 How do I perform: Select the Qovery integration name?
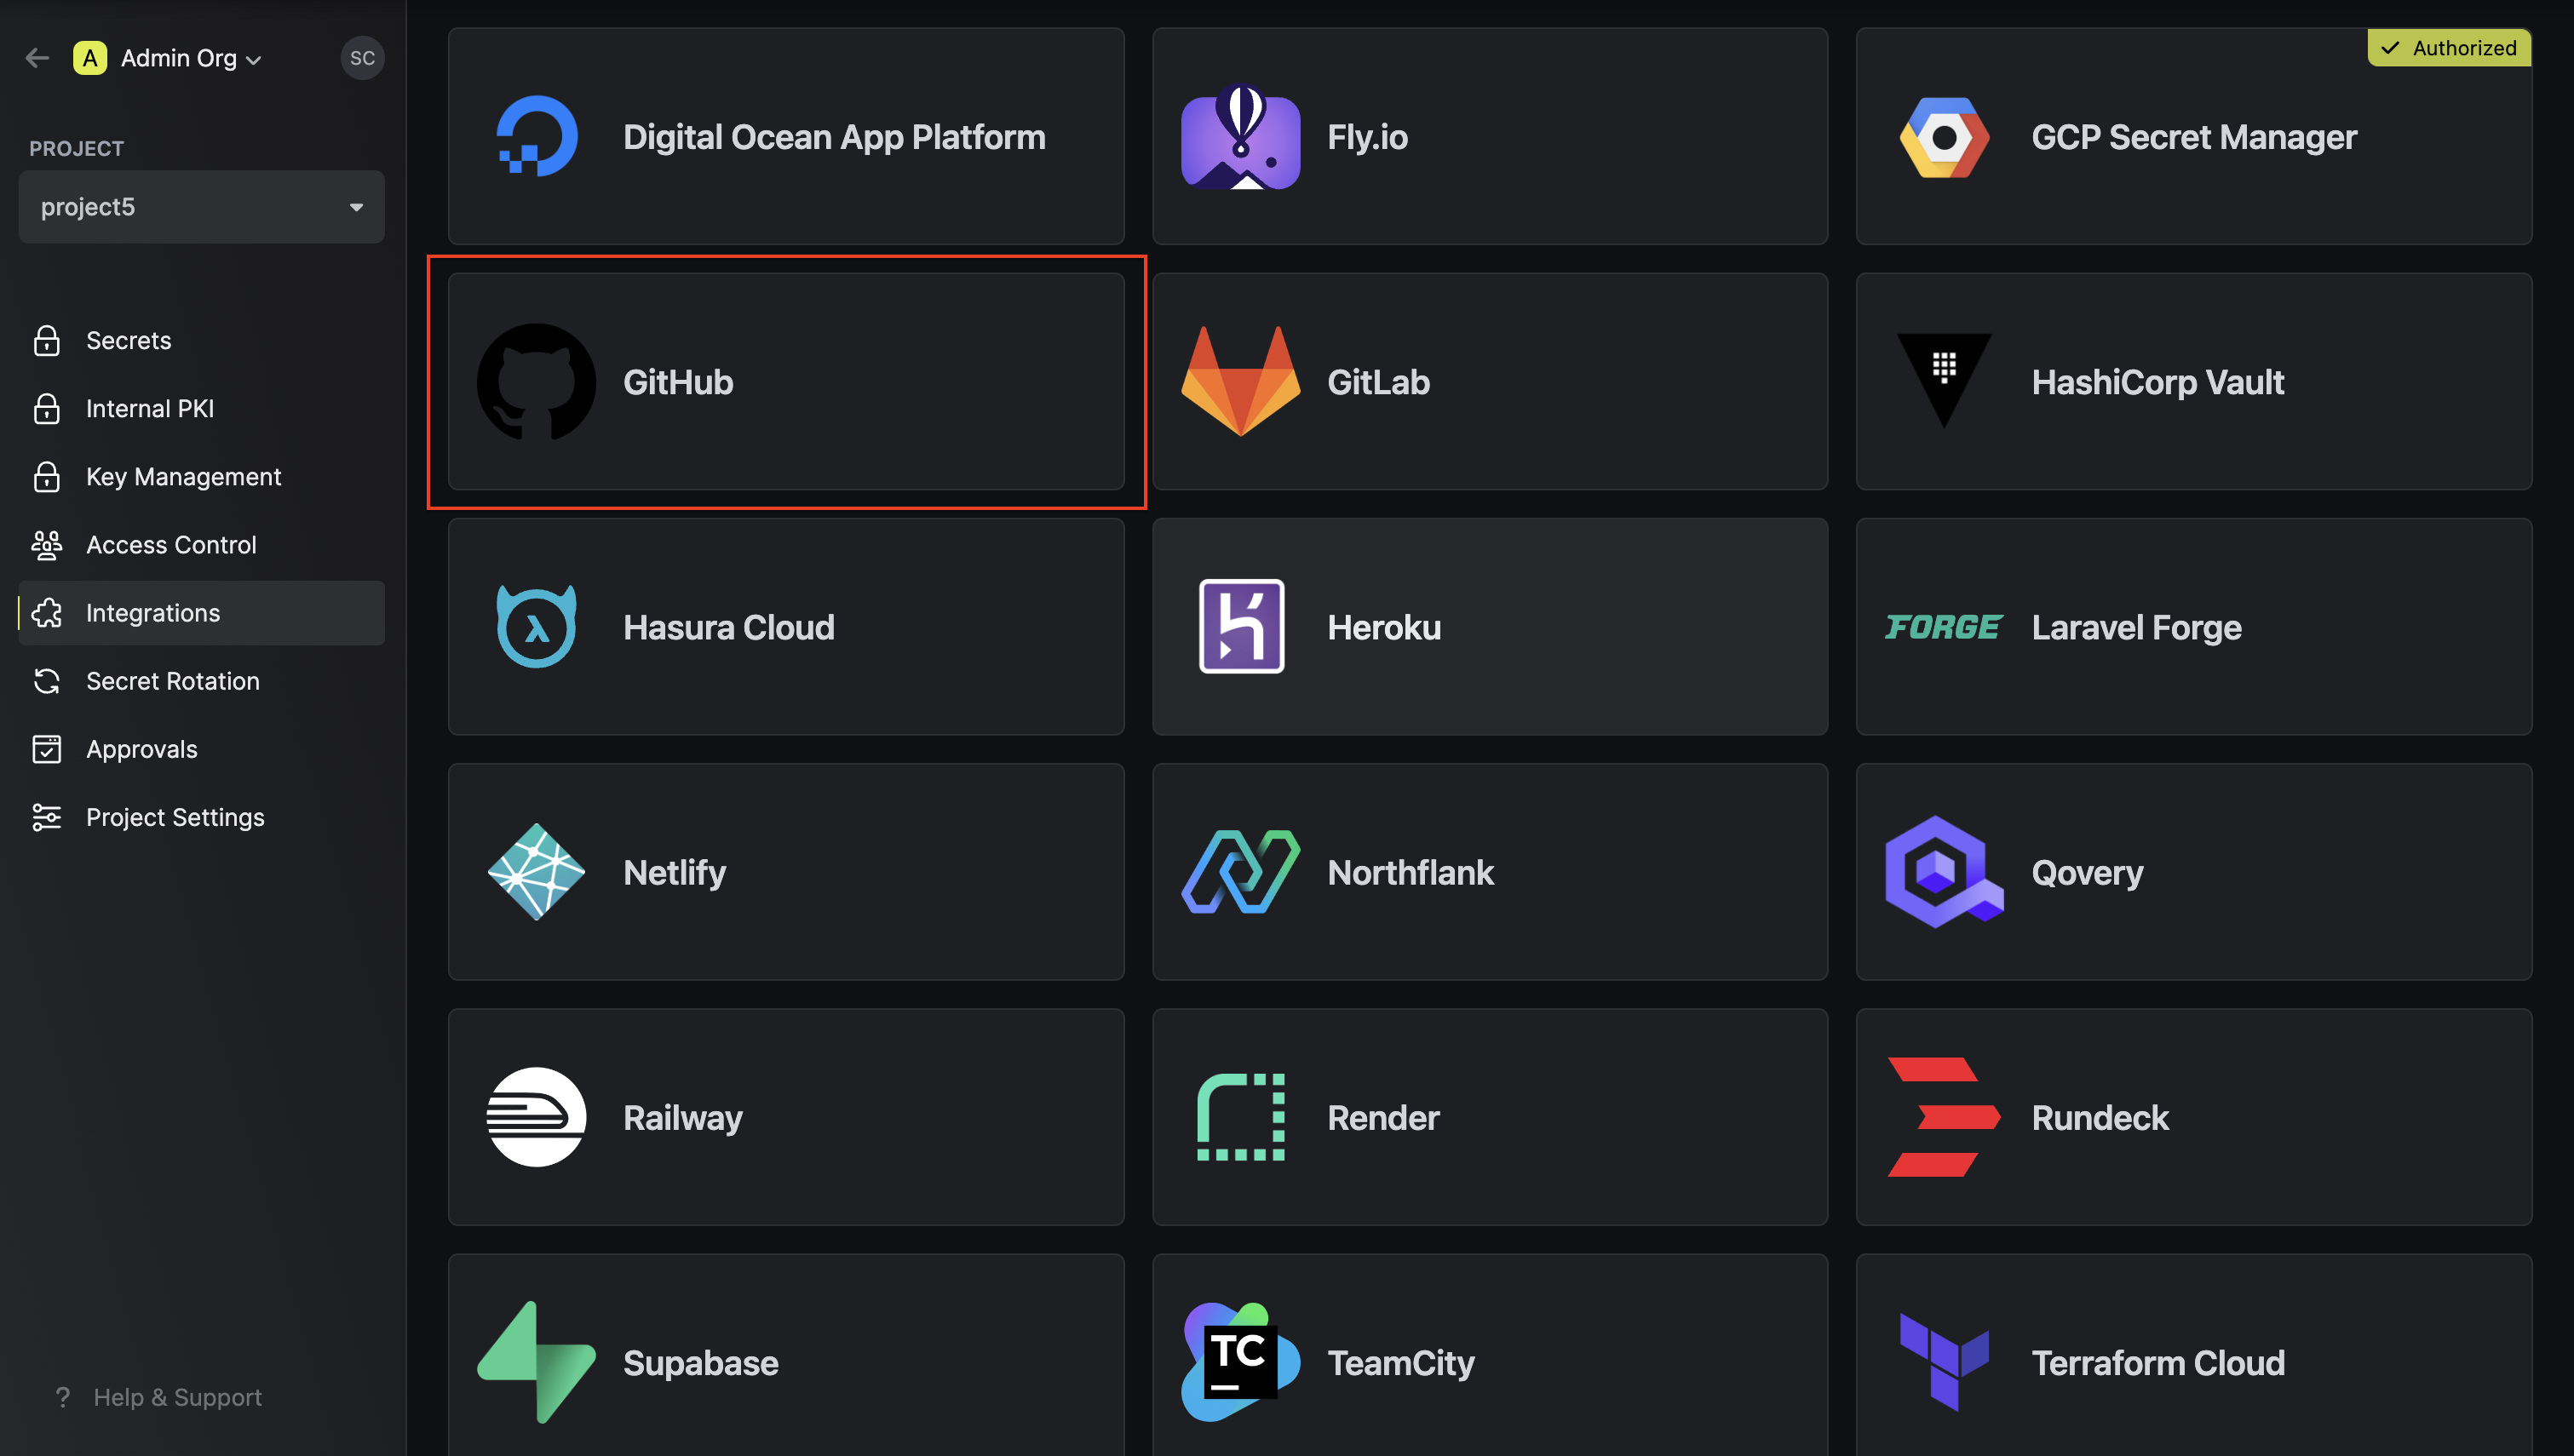click(2087, 872)
